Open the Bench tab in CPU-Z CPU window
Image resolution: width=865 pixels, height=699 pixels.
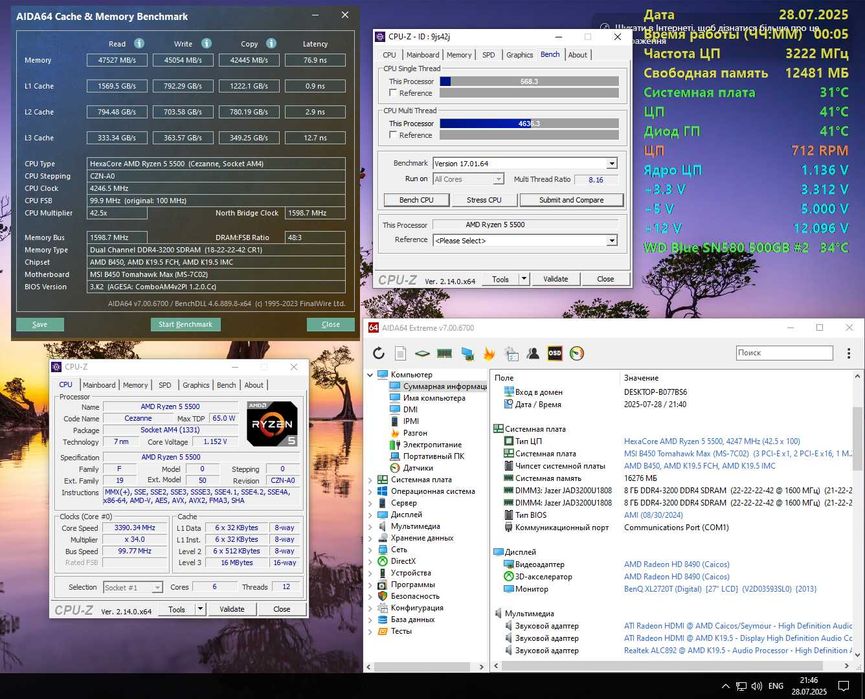pyautogui.click(x=226, y=385)
